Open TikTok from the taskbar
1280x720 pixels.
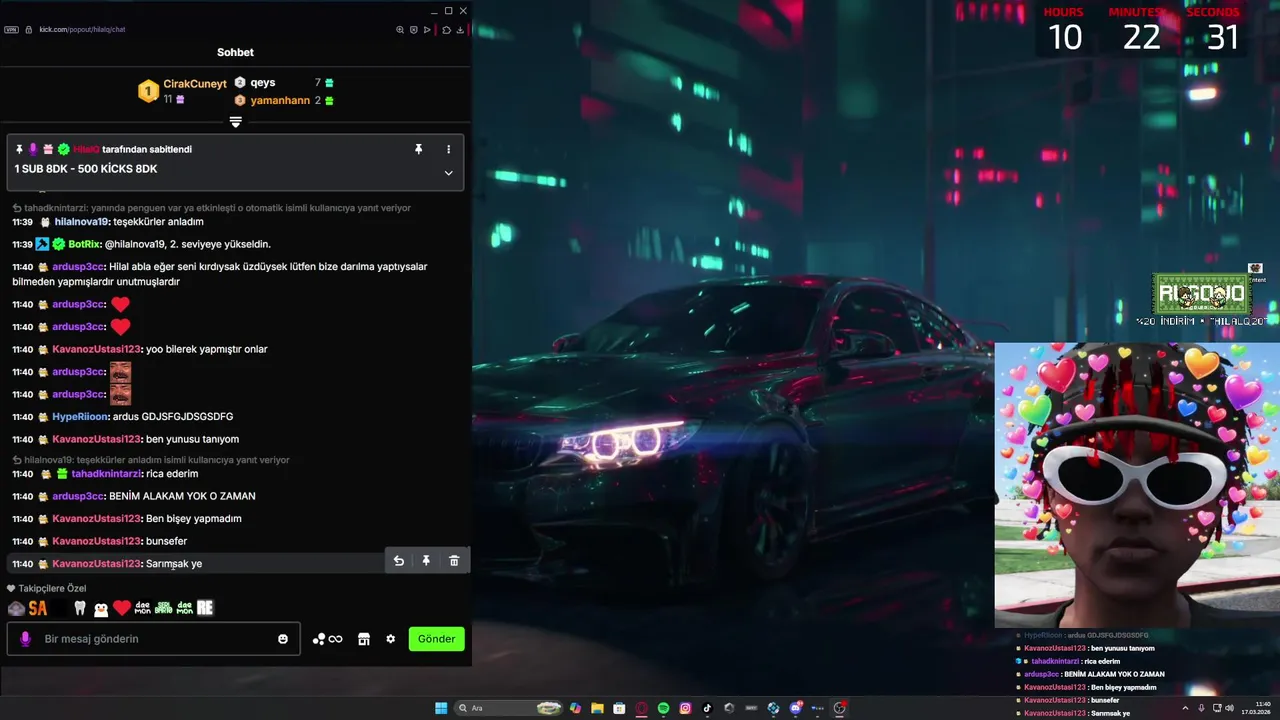pos(707,708)
